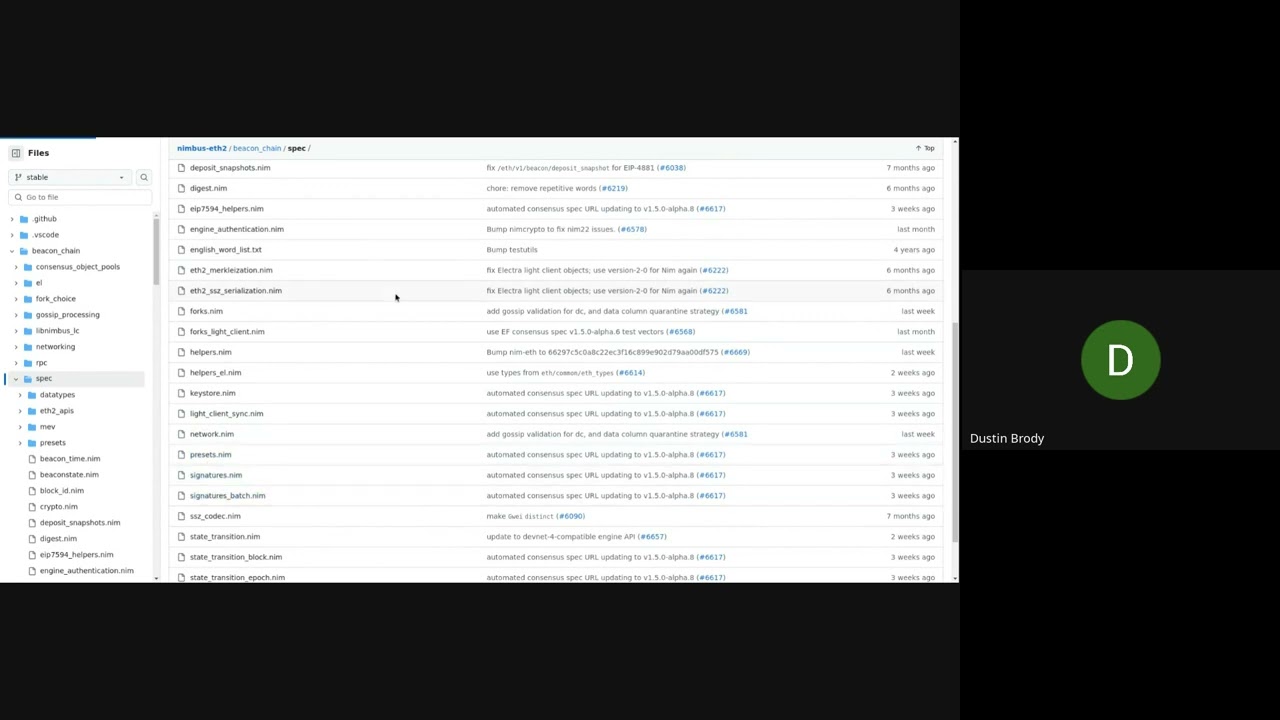Expand the datatypes folder chevron
Screen dimensions: 1280x720
20,395
